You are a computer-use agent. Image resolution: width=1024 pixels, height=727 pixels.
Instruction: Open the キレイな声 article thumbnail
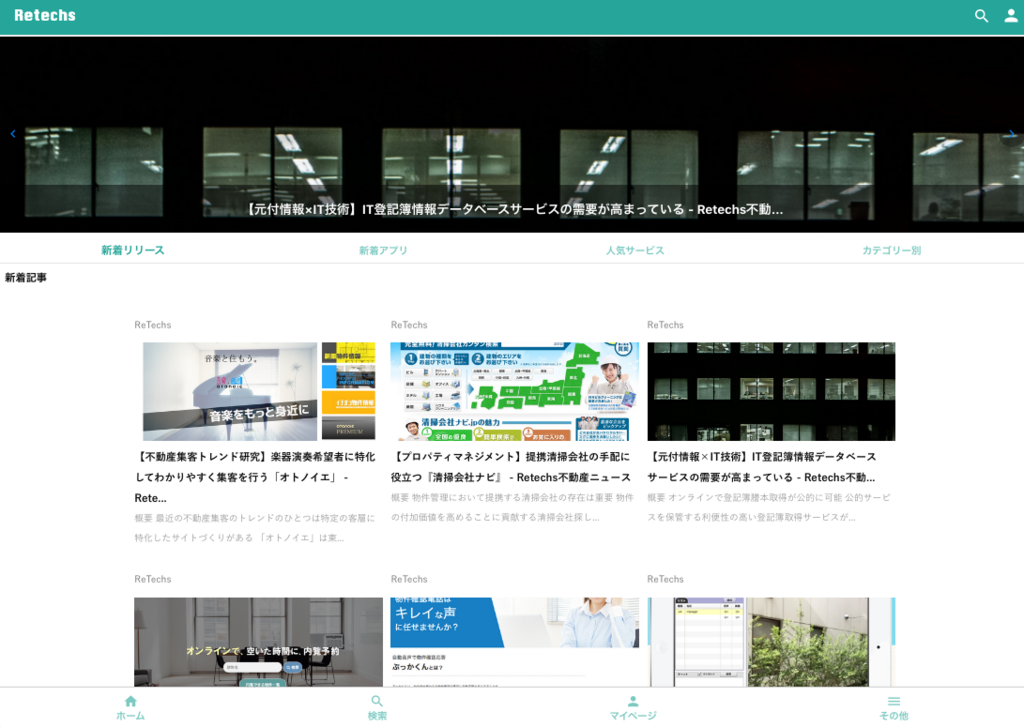515,641
